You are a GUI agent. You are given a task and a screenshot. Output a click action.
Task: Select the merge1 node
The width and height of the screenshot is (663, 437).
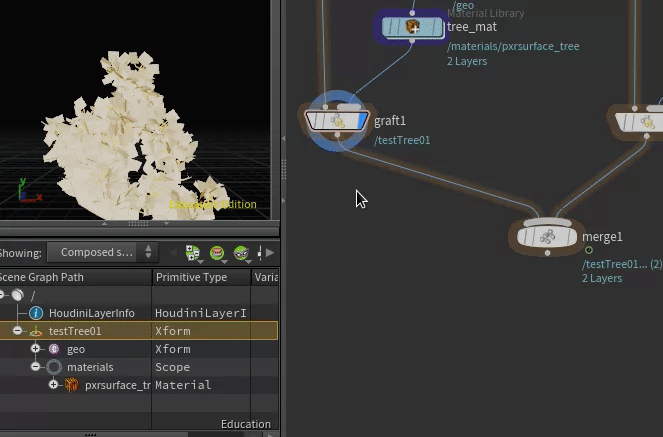tap(547, 236)
